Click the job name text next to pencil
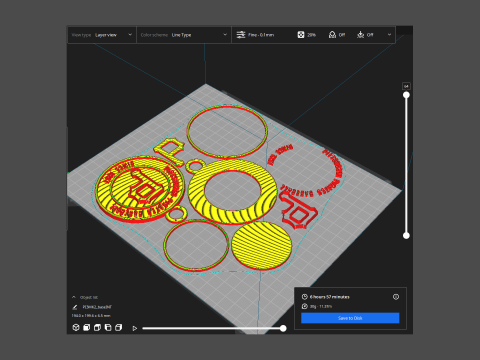 [97, 307]
